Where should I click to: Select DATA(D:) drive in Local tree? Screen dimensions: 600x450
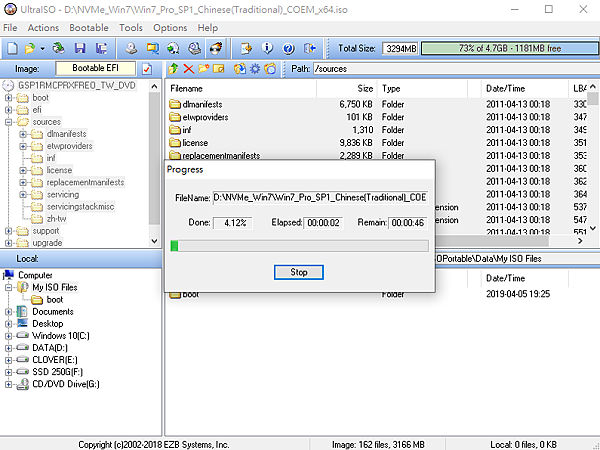pyautogui.click(x=50, y=348)
